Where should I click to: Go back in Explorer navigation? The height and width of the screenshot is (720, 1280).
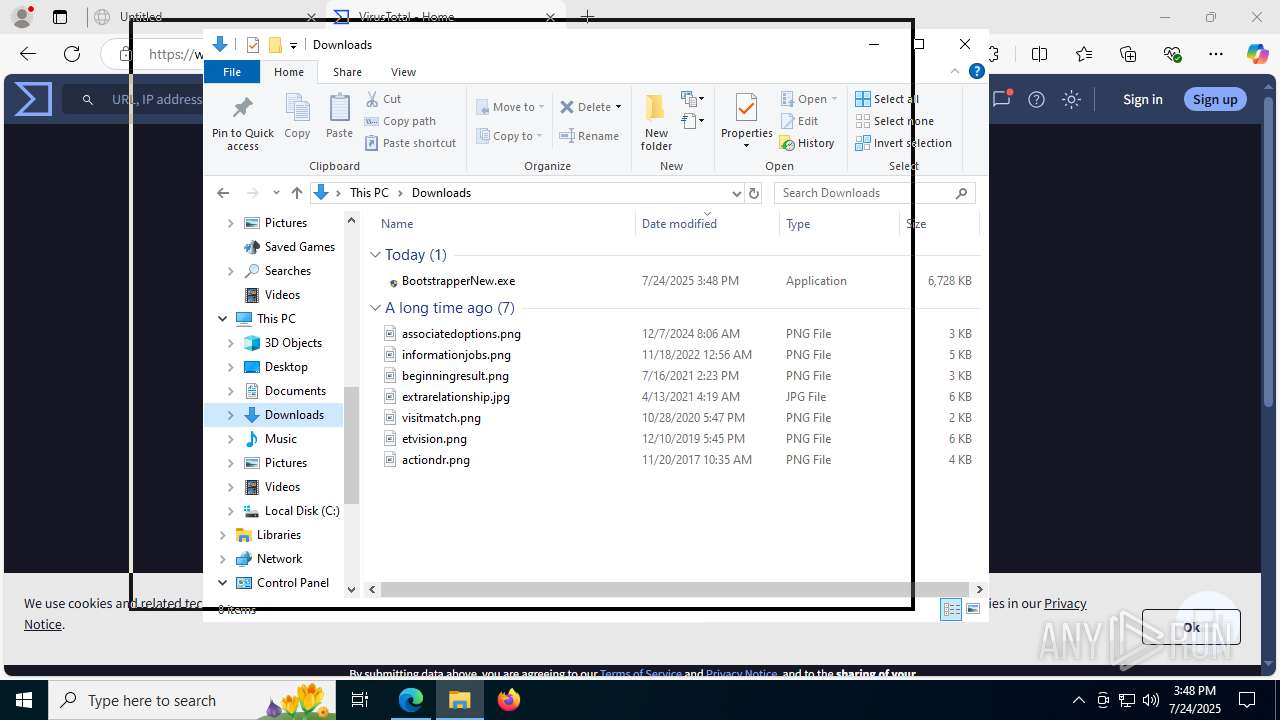223,193
